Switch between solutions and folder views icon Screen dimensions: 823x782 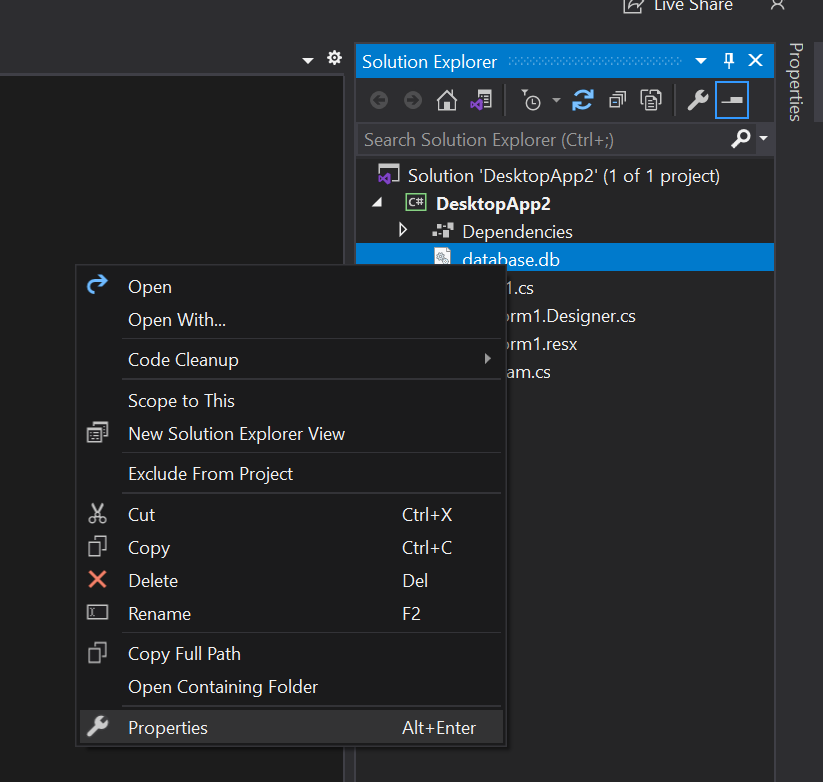point(481,100)
